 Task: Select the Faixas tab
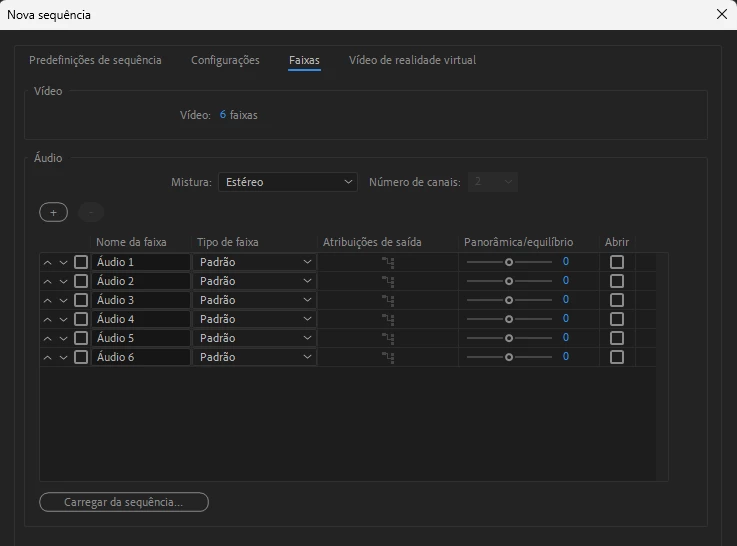(304, 60)
